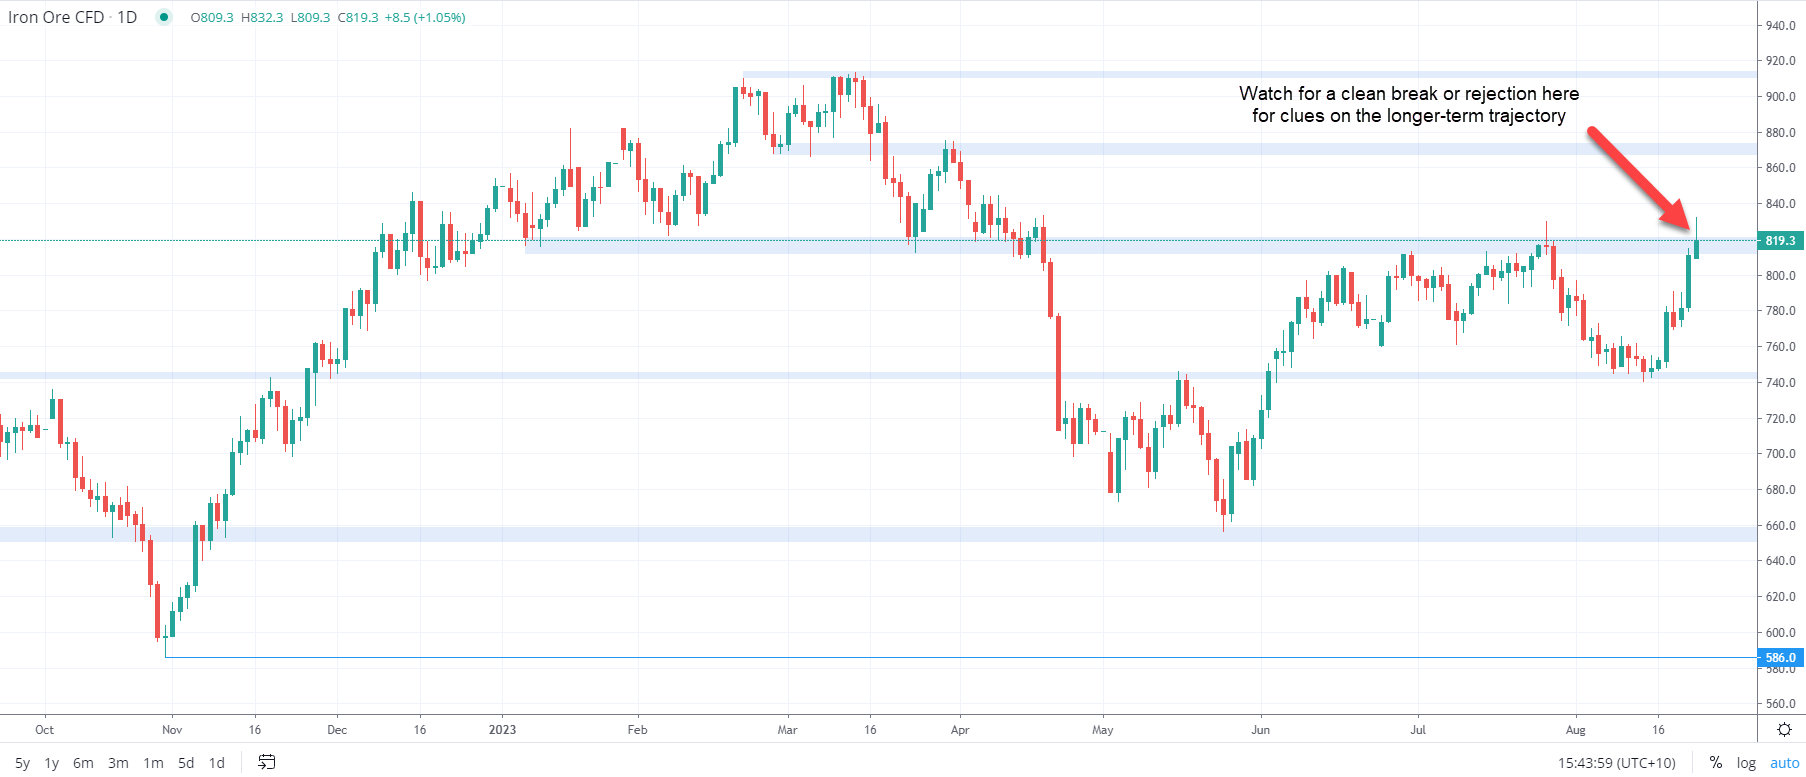Click the 600.0 price axis label
Screen dimensions: 1806x777
1781,633
